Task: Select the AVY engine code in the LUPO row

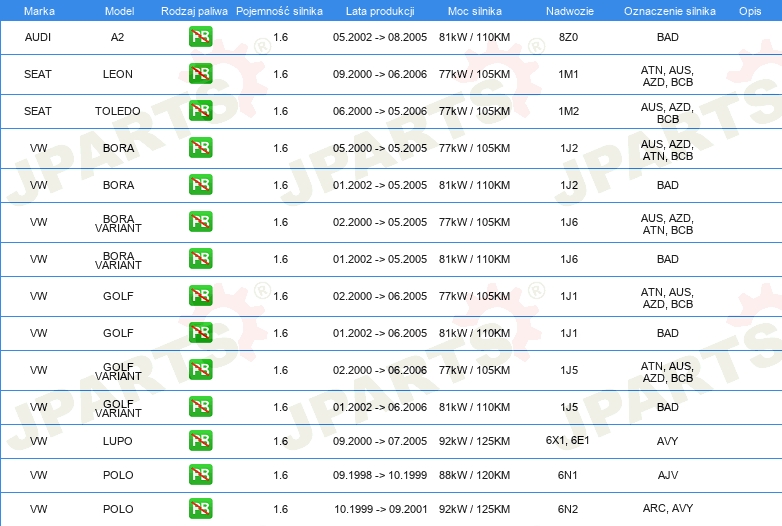Action: (x=668, y=441)
